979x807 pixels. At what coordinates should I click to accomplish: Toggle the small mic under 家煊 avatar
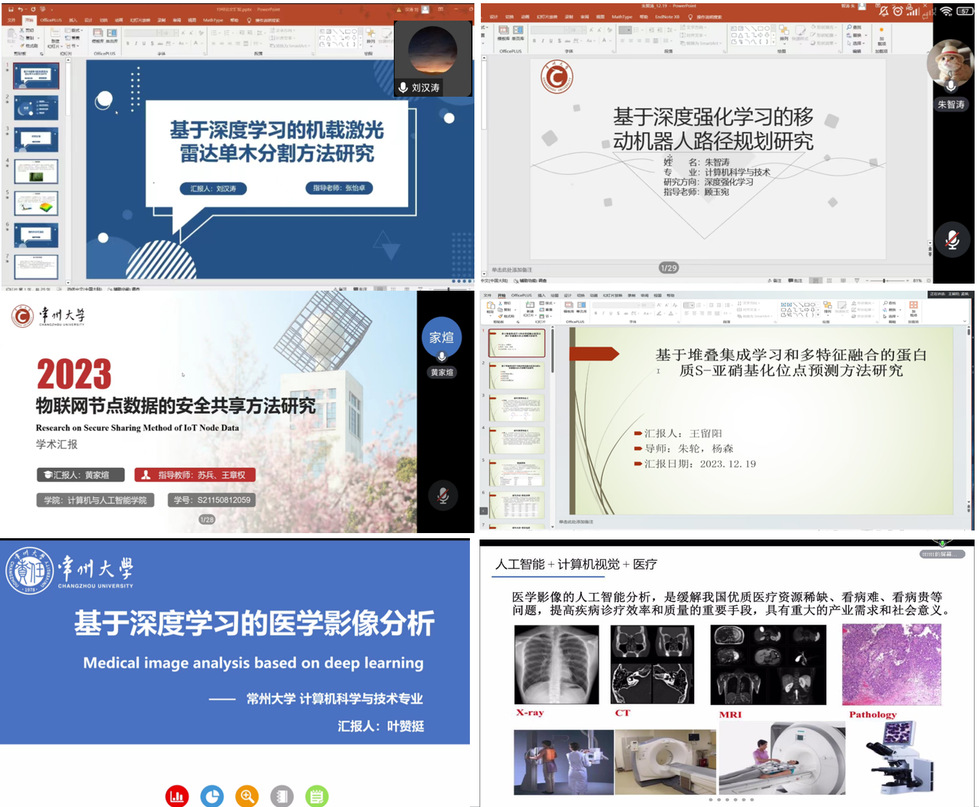(x=441, y=356)
